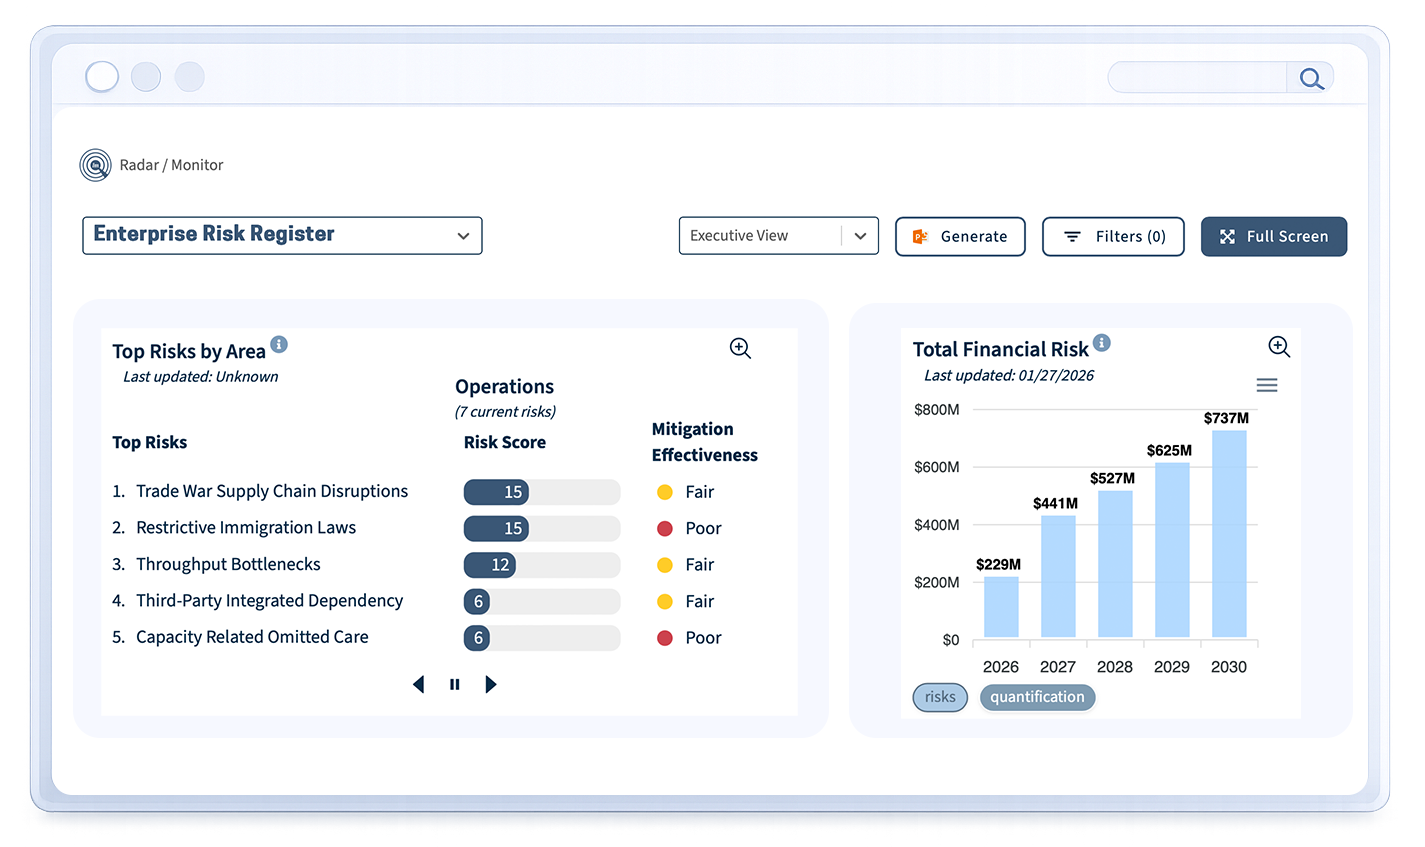Open the zoom magnifier on the Top Risks widget
The width and height of the screenshot is (1425, 847).
[x=740, y=348]
